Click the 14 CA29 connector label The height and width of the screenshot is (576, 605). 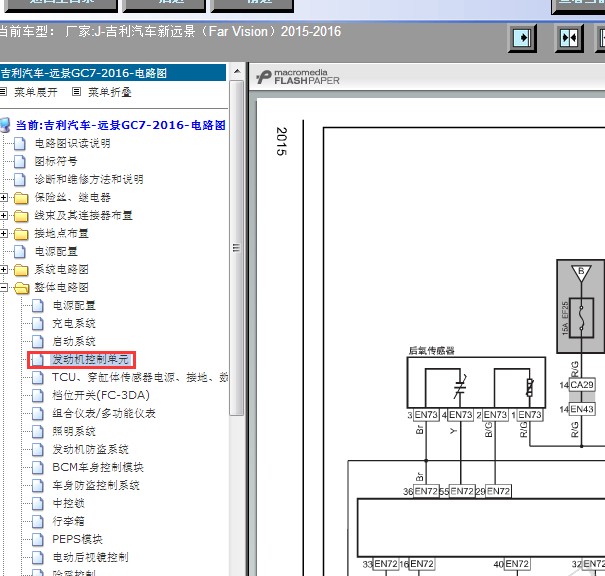(577, 385)
